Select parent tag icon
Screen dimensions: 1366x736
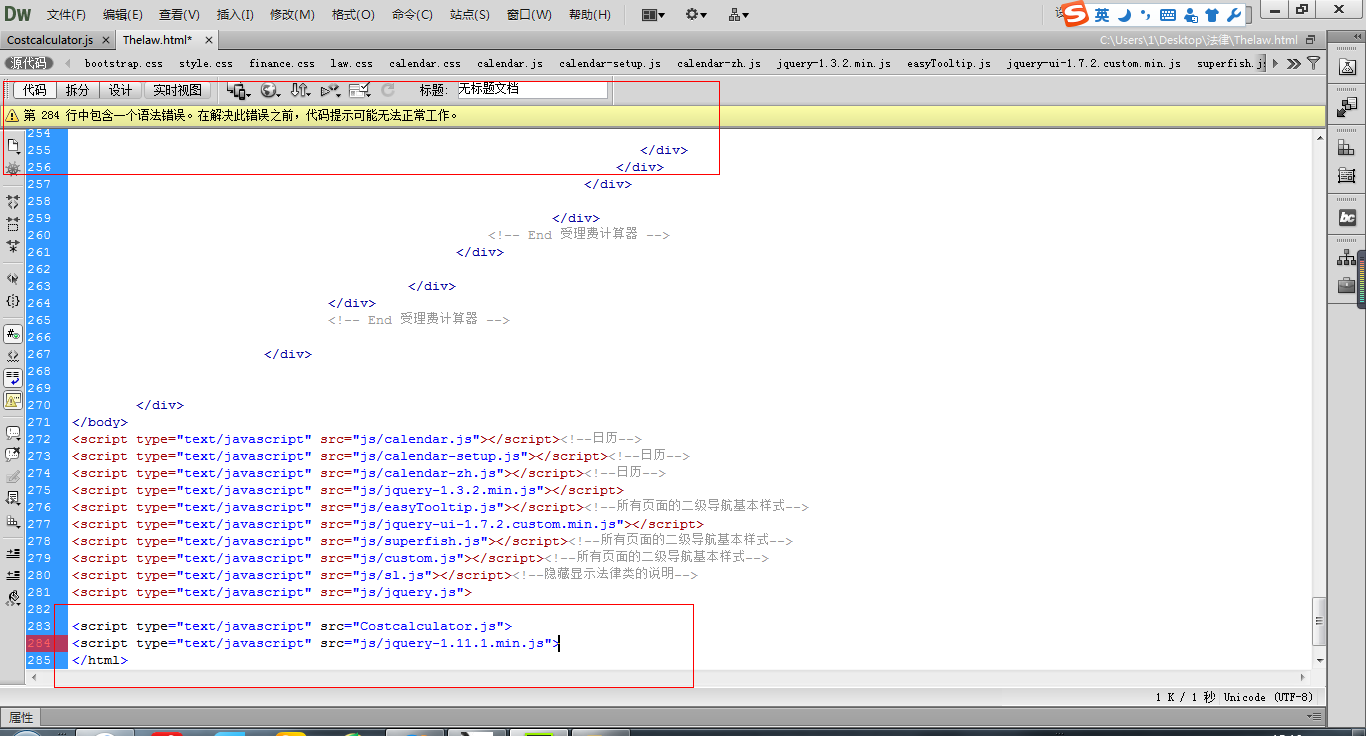(x=13, y=279)
